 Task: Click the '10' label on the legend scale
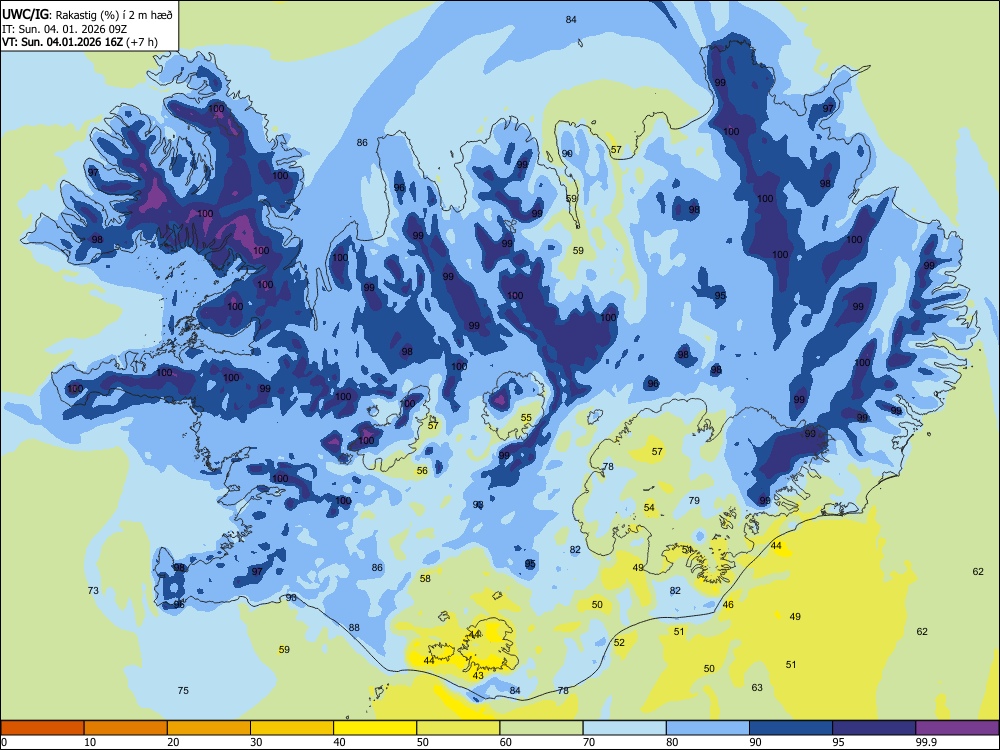[x=90, y=742]
